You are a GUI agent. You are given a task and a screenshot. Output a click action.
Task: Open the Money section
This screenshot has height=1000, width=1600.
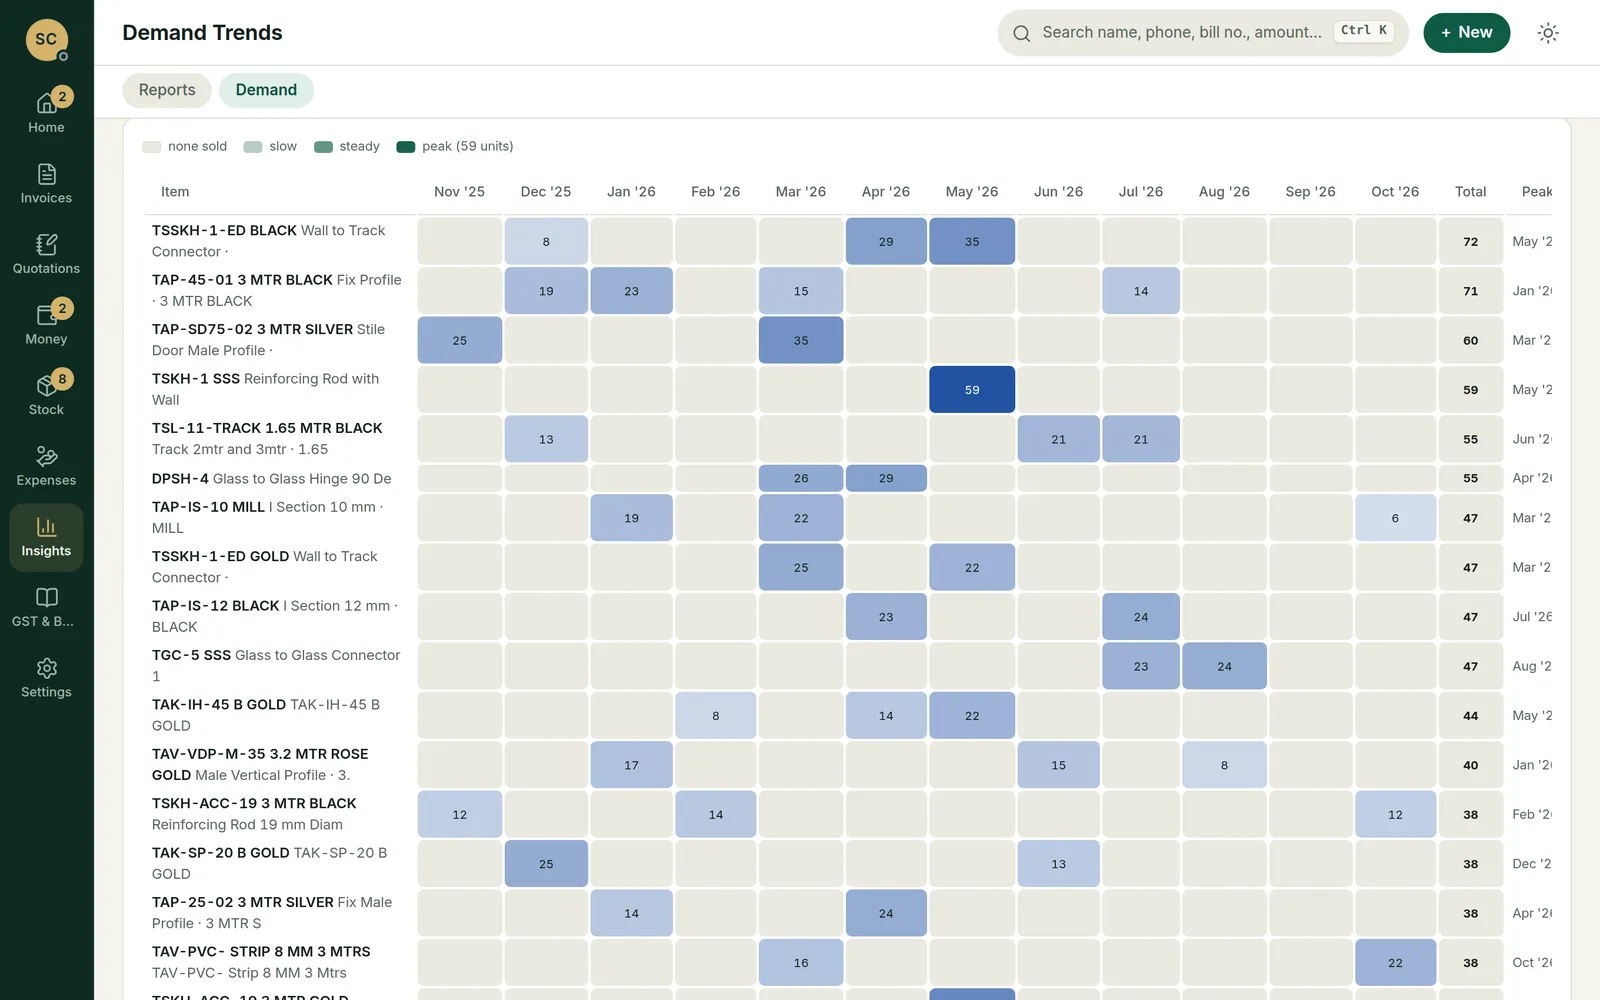(x=46, y=325)
